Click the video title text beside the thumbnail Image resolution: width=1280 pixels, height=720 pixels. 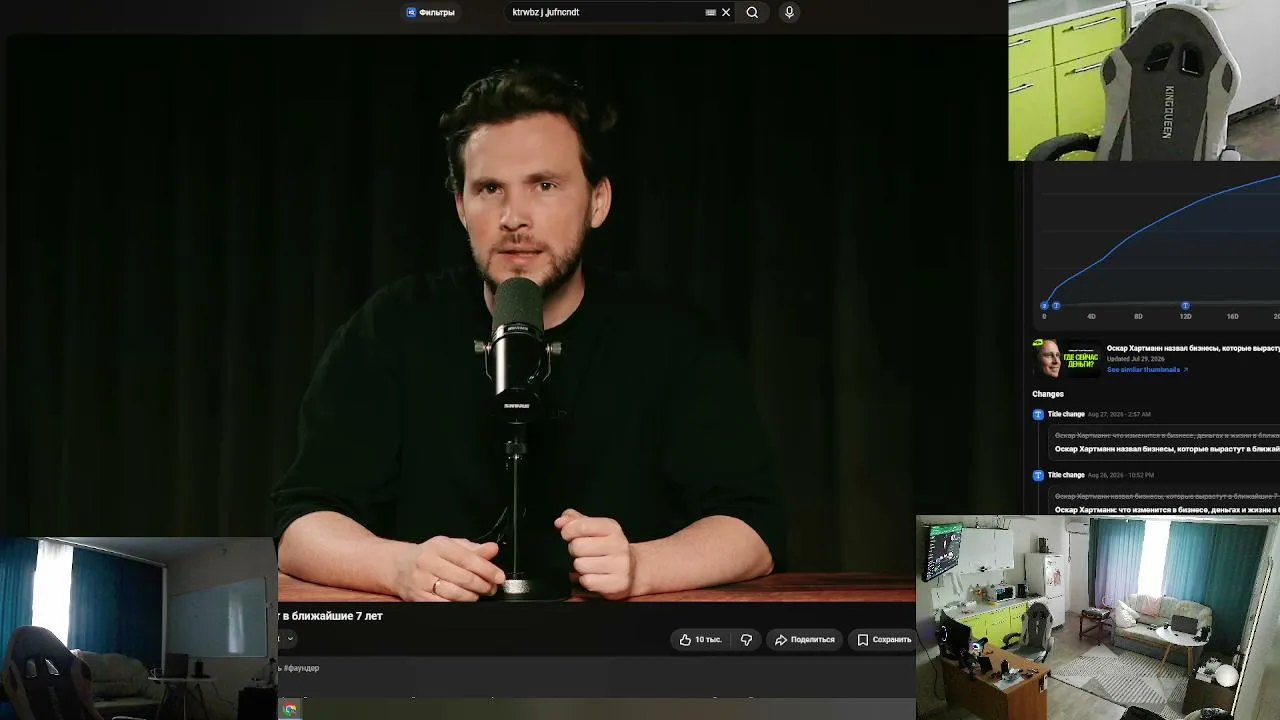click(x=1193, y=348)
